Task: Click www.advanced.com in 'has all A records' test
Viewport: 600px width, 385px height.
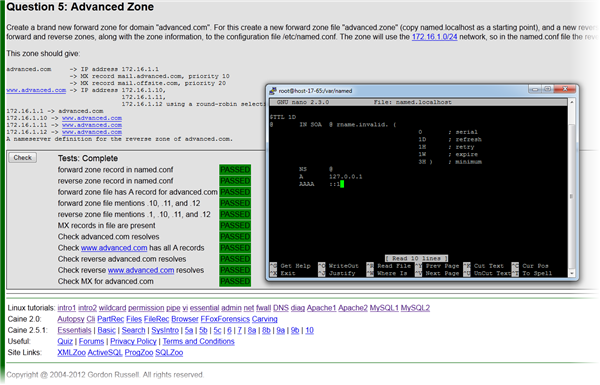Action: pos(114,248)
